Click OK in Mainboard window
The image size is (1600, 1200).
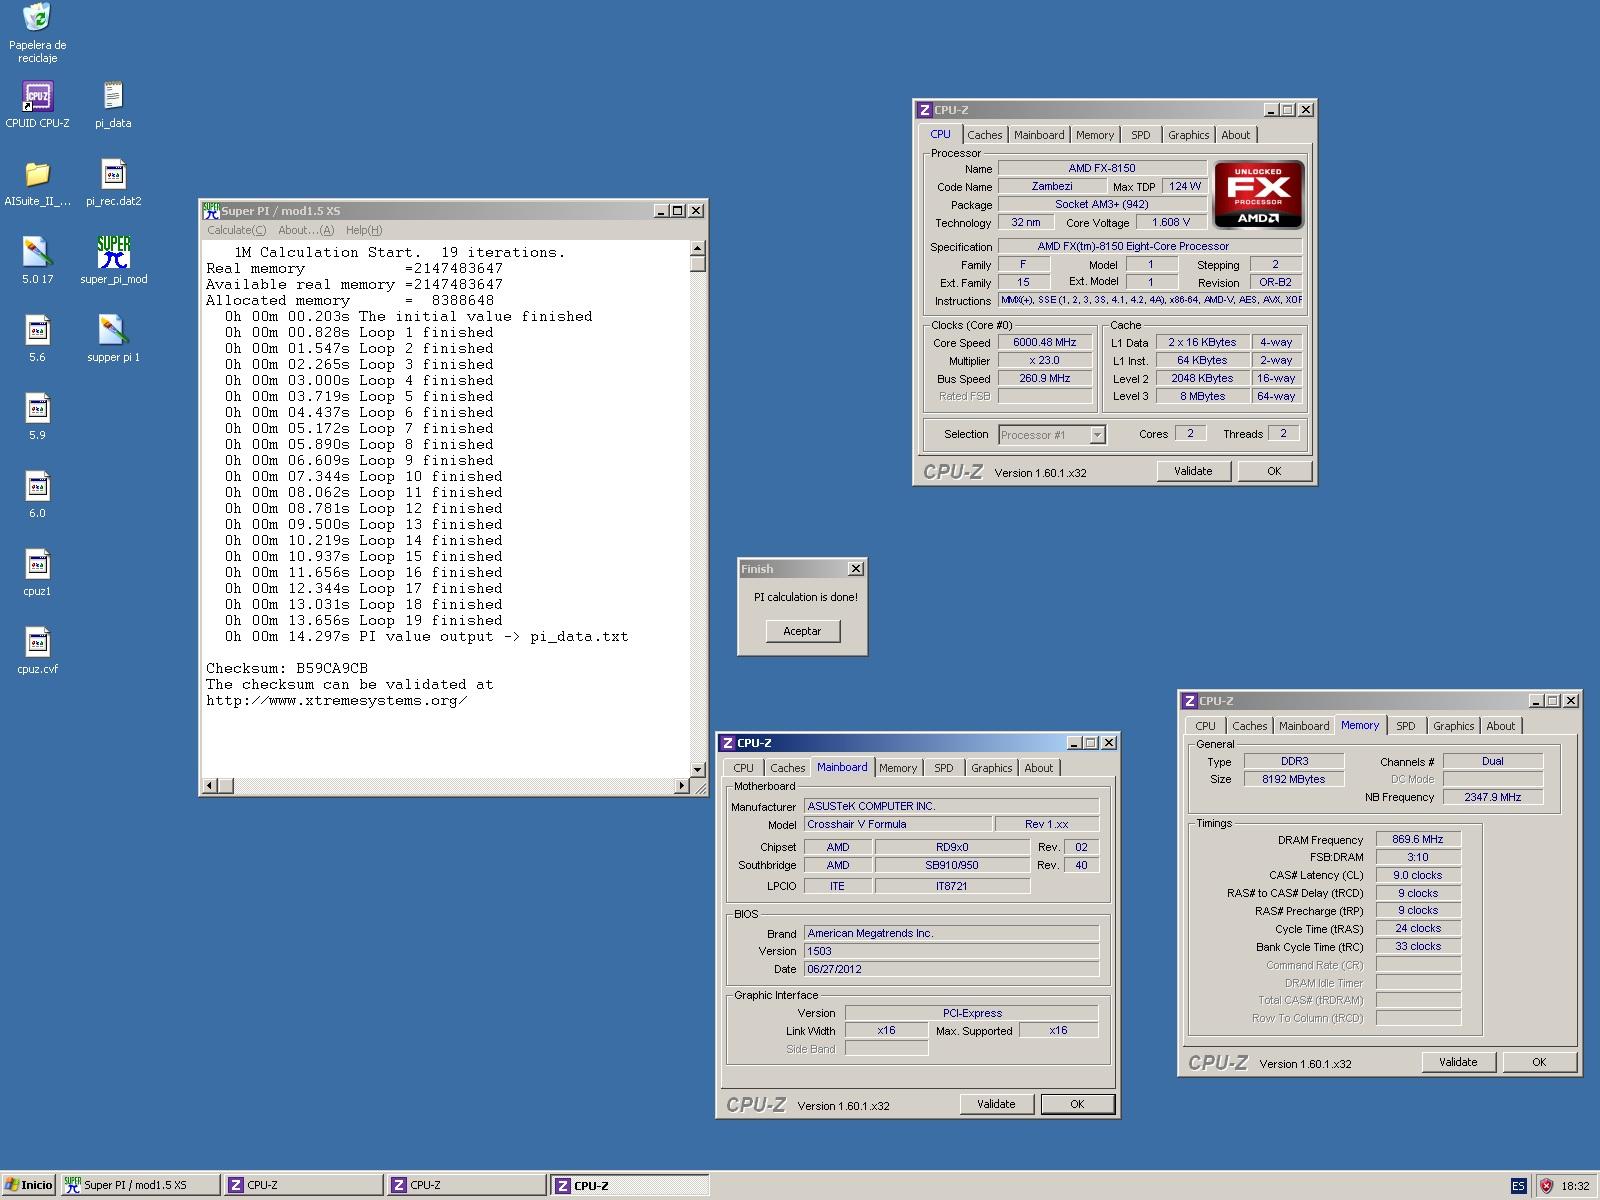(1077, 1104)
